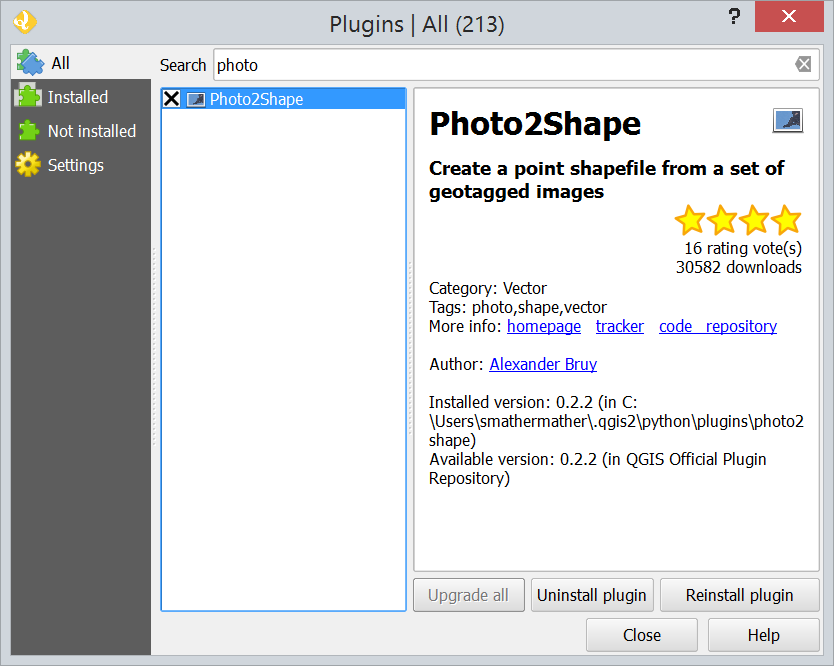Rate the plugin with the fourth star

tap(786, 220)
